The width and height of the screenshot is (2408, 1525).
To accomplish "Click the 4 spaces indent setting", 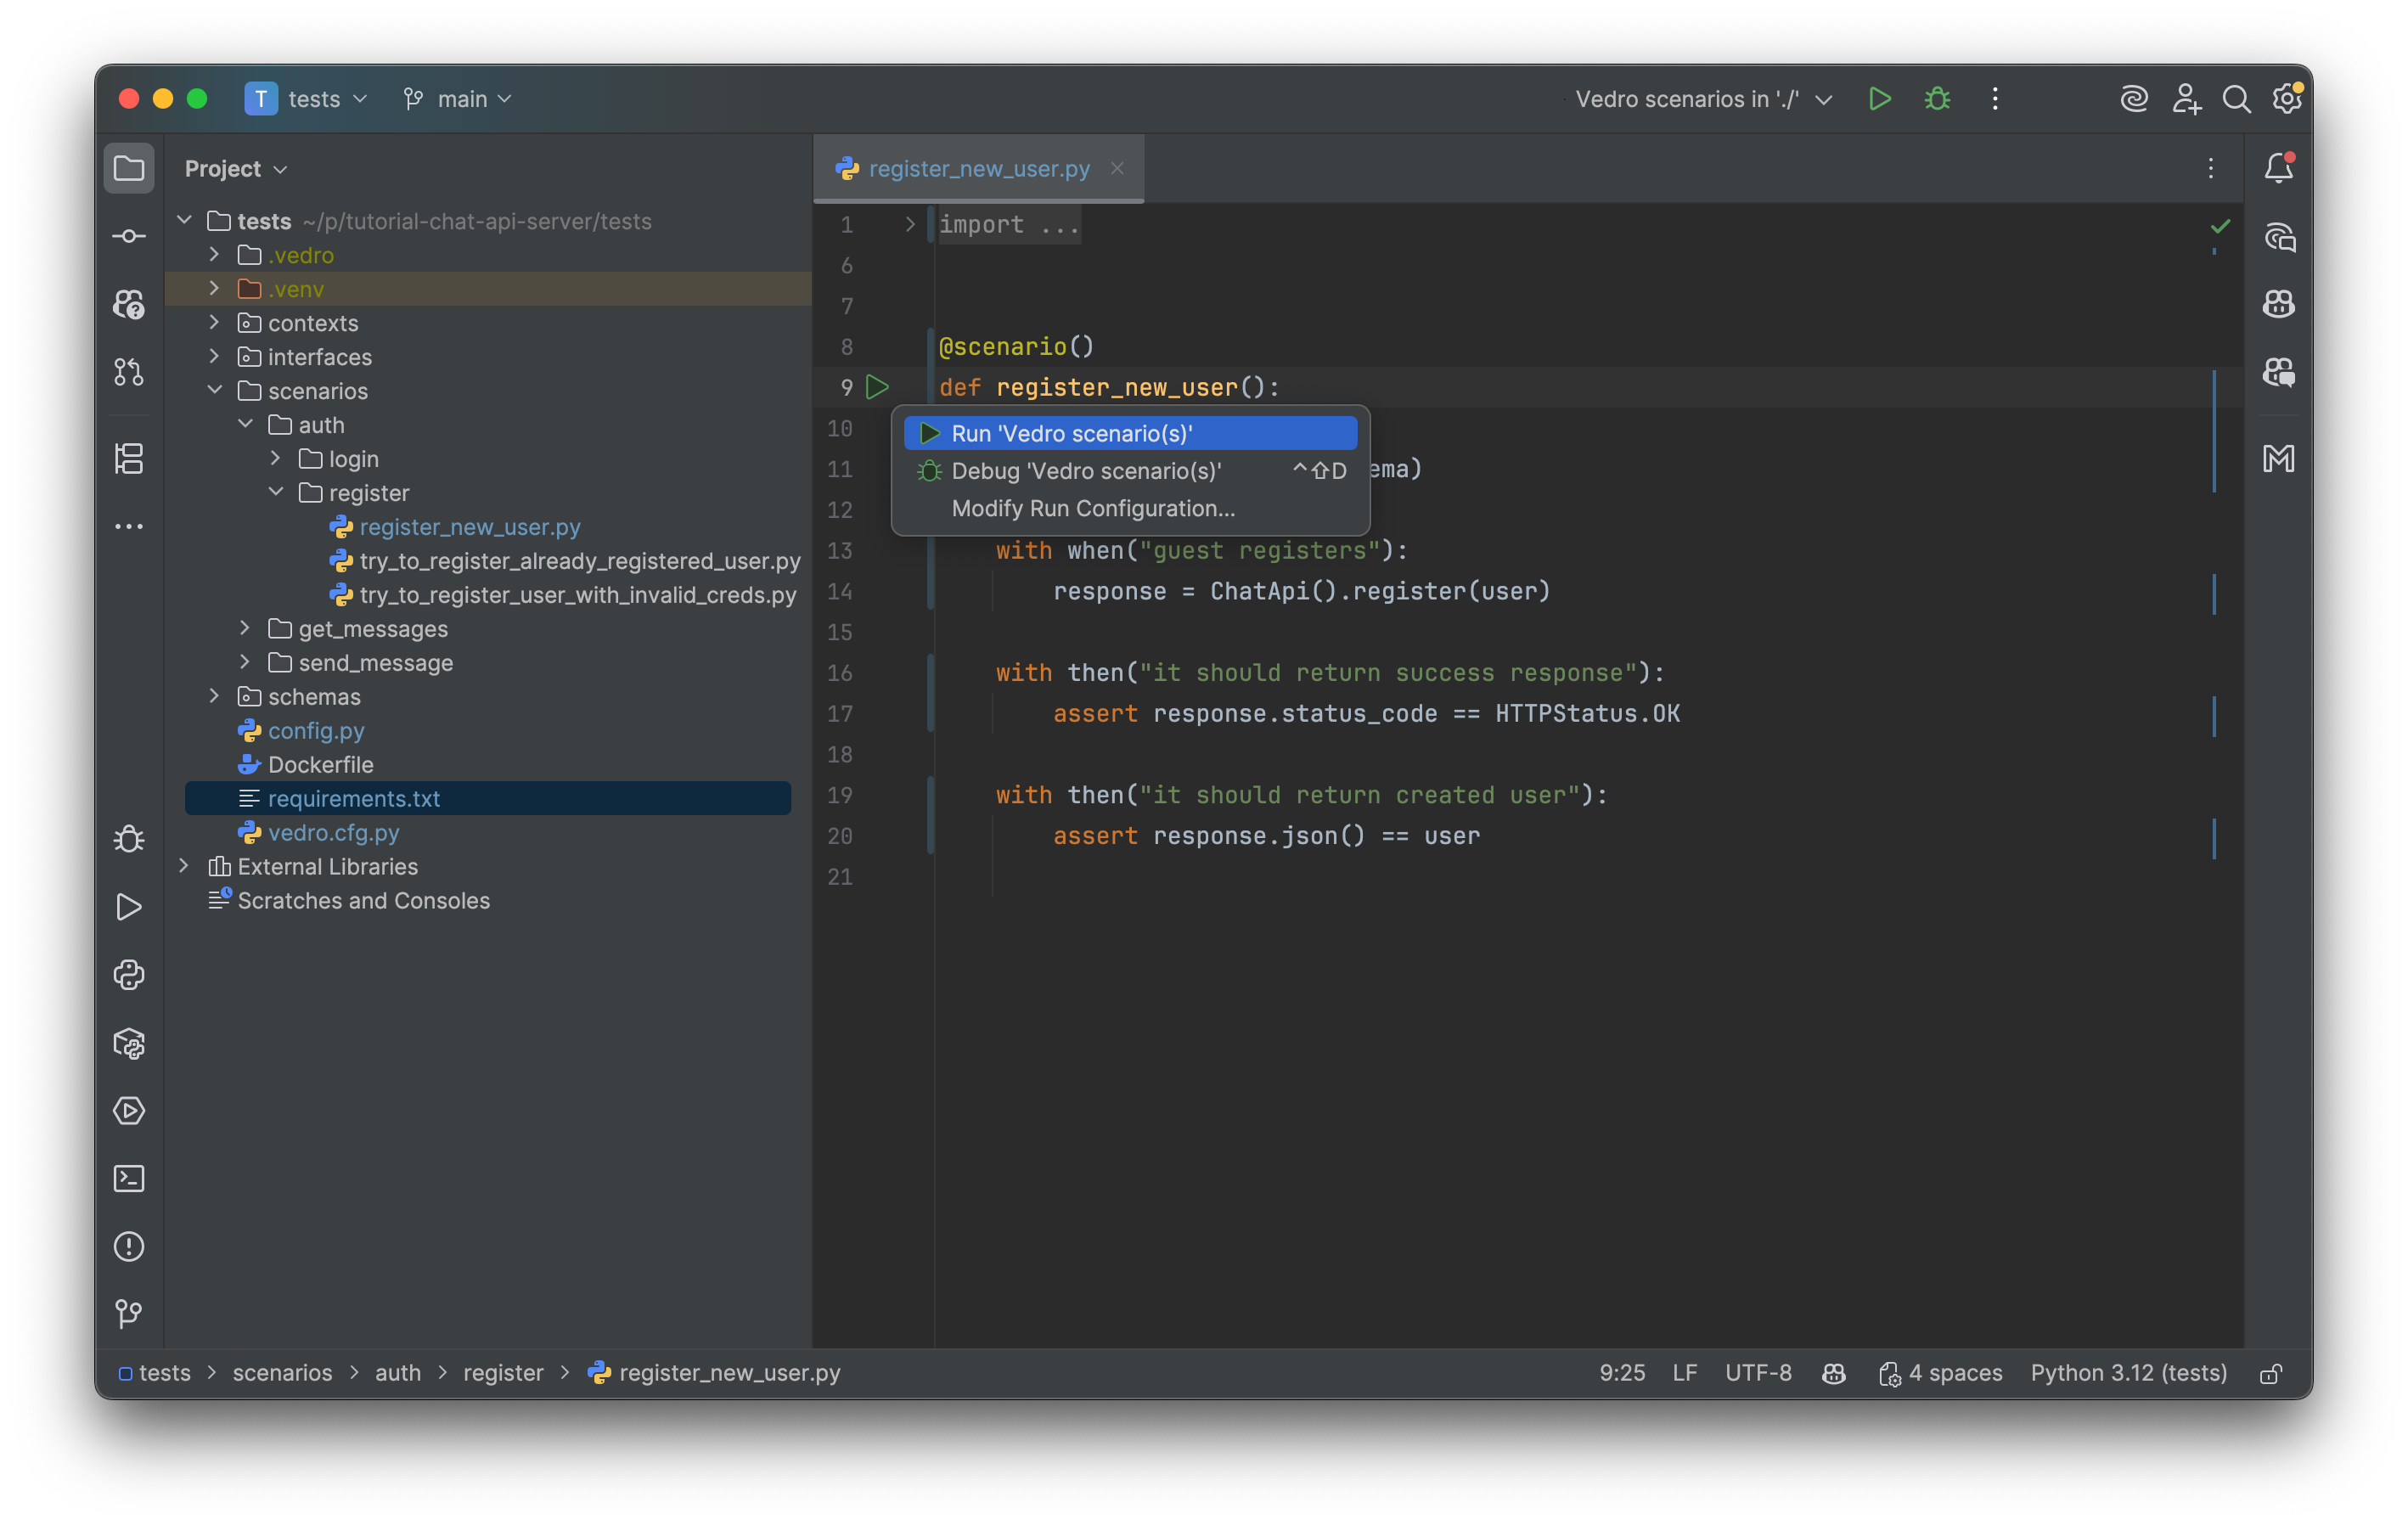I will (1941, 1374).
